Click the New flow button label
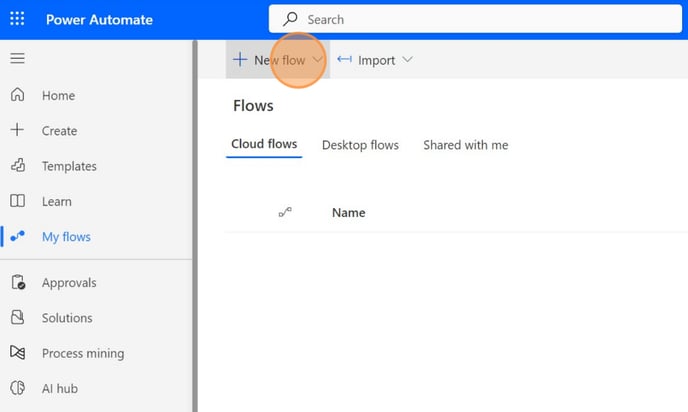The width and height of the screenshot is (688, 412). coord(280,60)
